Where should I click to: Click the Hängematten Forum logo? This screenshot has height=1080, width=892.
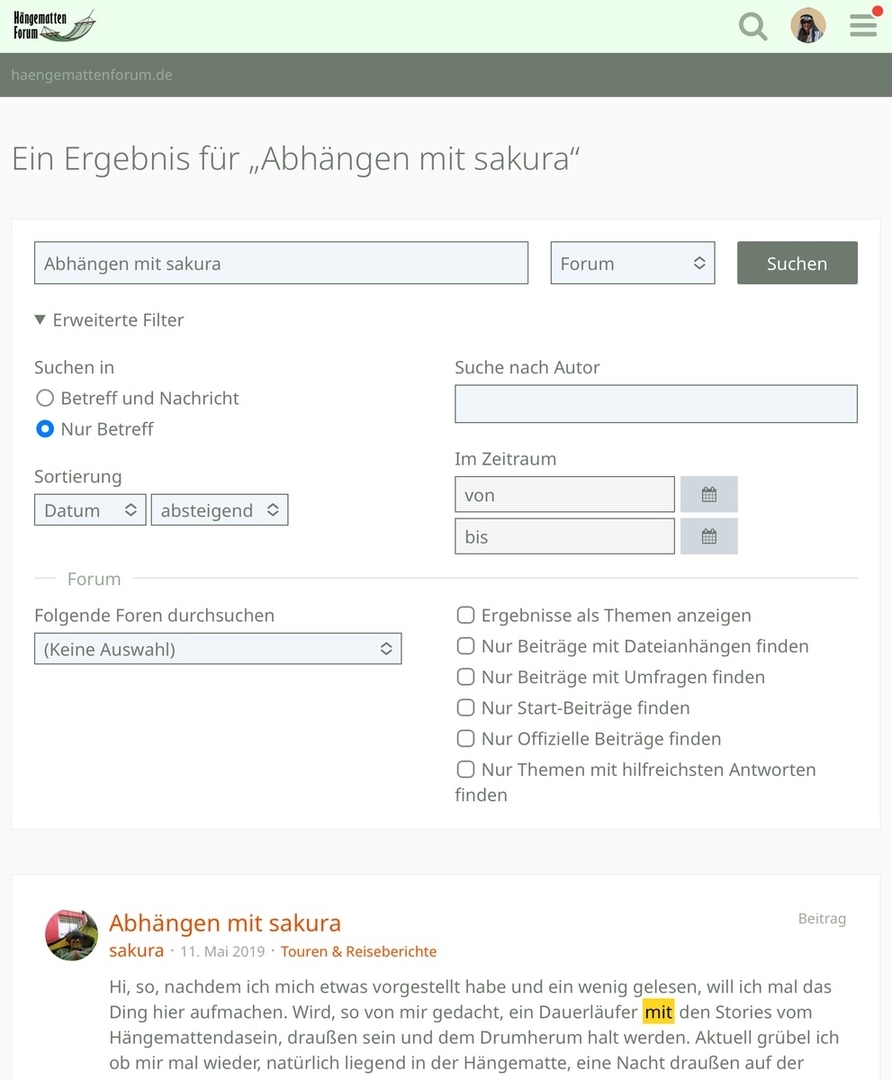[x=55, y=26]
